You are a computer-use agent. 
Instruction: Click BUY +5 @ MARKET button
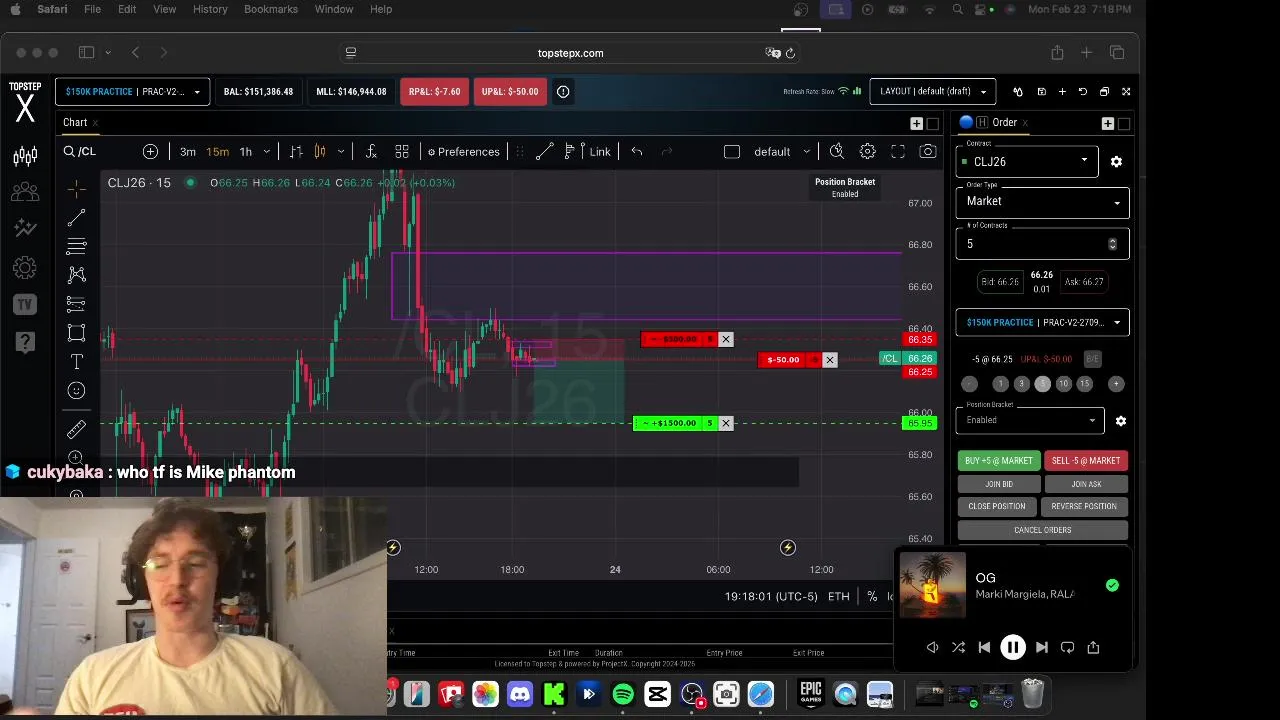tap(998, 461)
